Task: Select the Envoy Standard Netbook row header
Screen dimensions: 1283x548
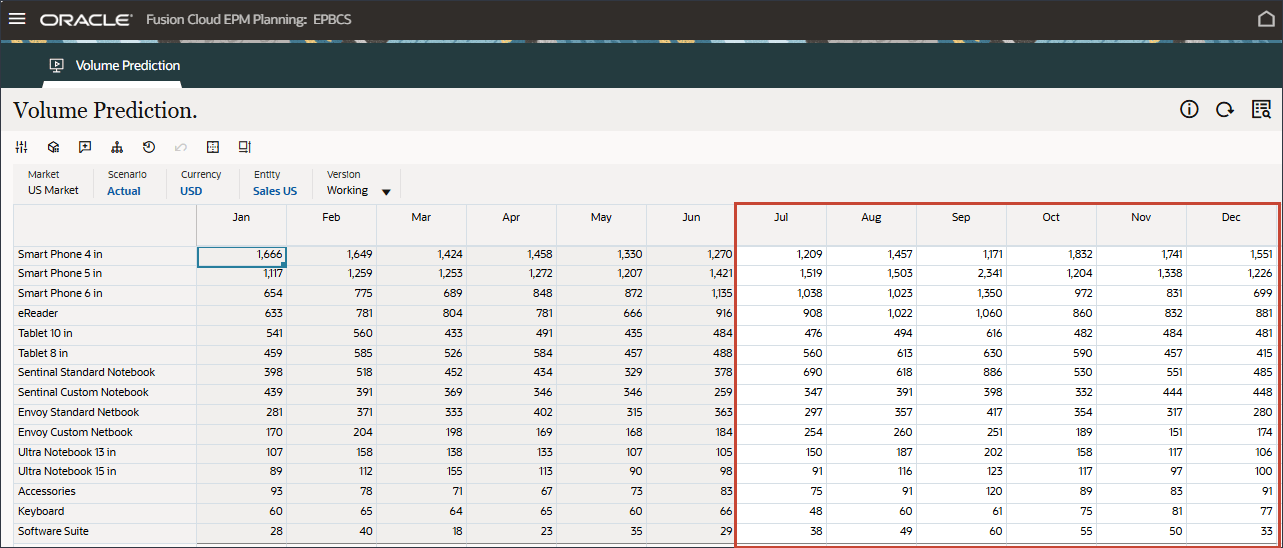Action: [x=105, y=412]
